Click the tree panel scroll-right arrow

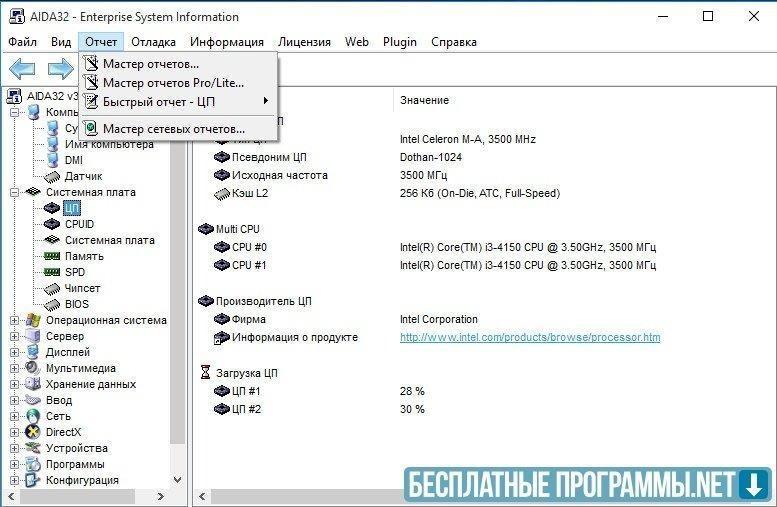click(x=160, y=496)
